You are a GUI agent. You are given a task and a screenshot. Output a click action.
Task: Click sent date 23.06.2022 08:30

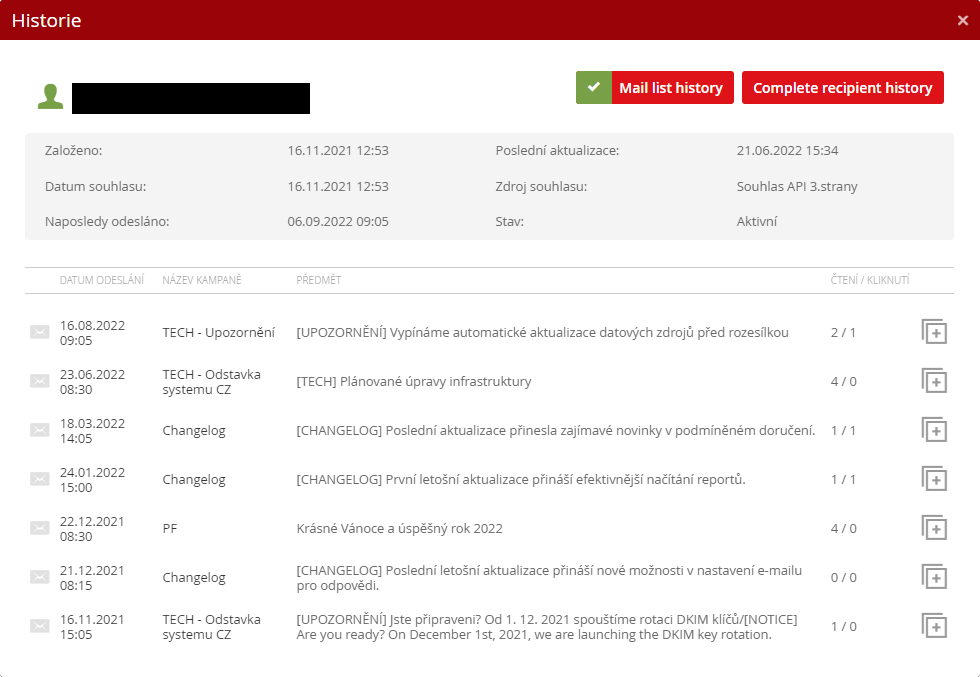pyautogui.click(x=92, y=381)
